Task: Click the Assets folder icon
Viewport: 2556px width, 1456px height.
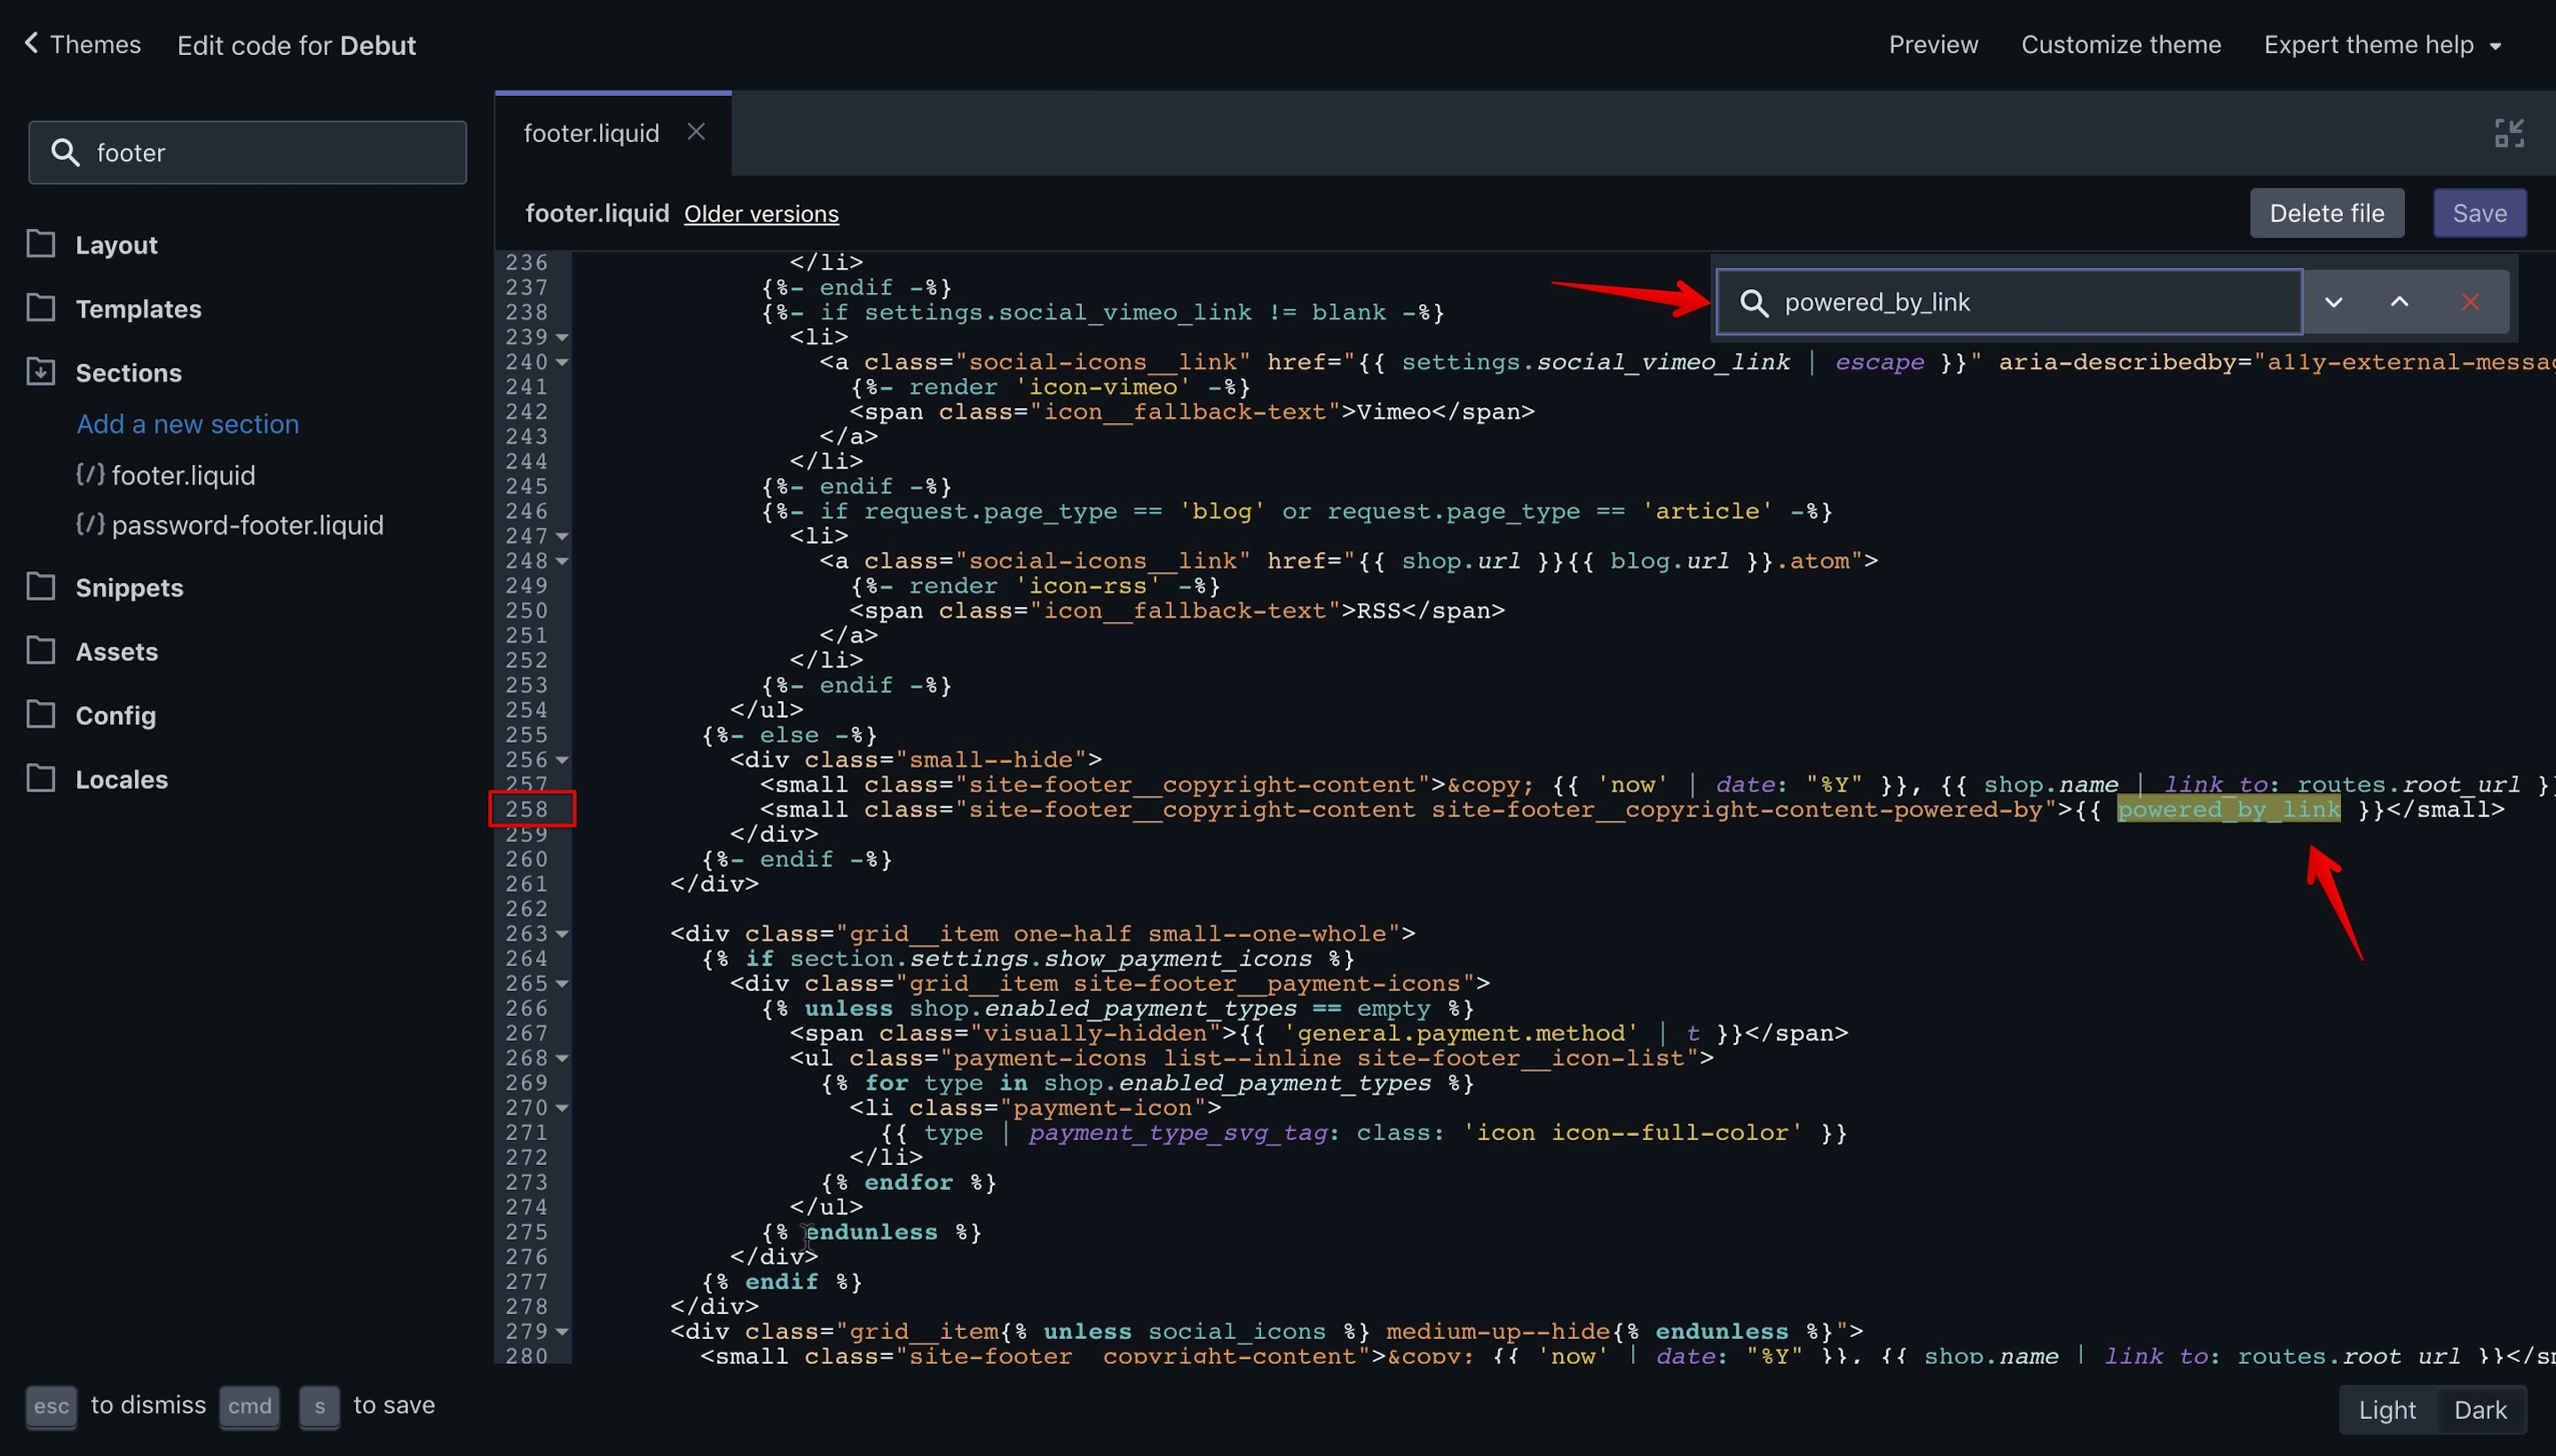Action: [x=40, y=650]
